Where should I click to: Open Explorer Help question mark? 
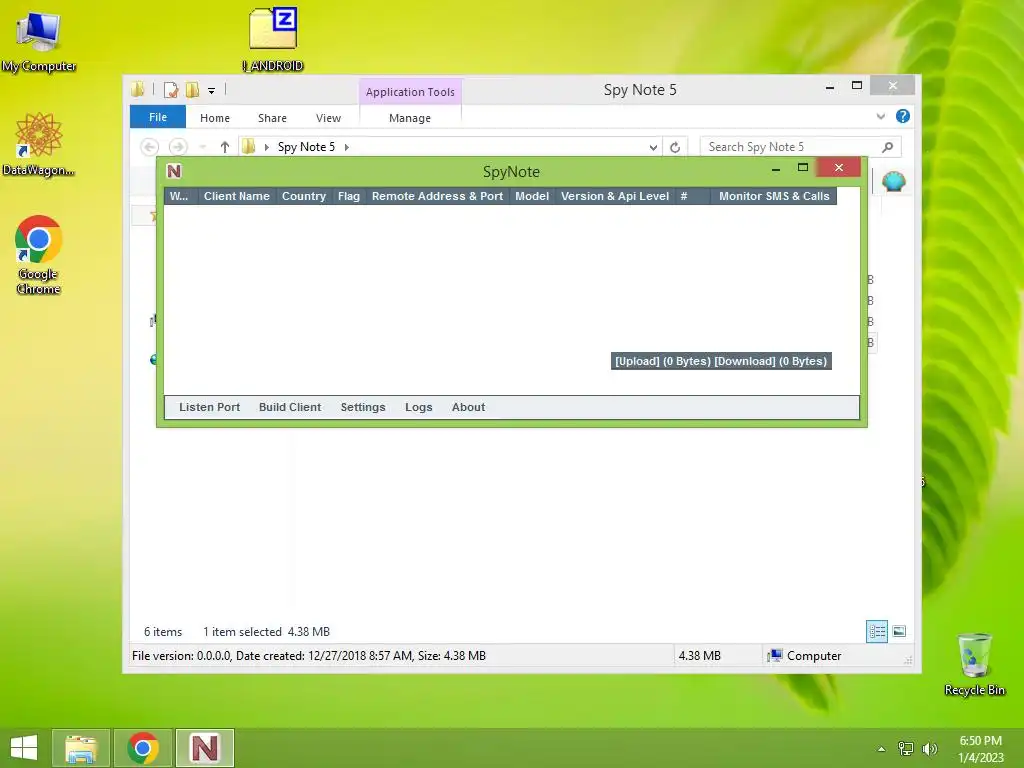pyautogui.click(x=903, y=116)
